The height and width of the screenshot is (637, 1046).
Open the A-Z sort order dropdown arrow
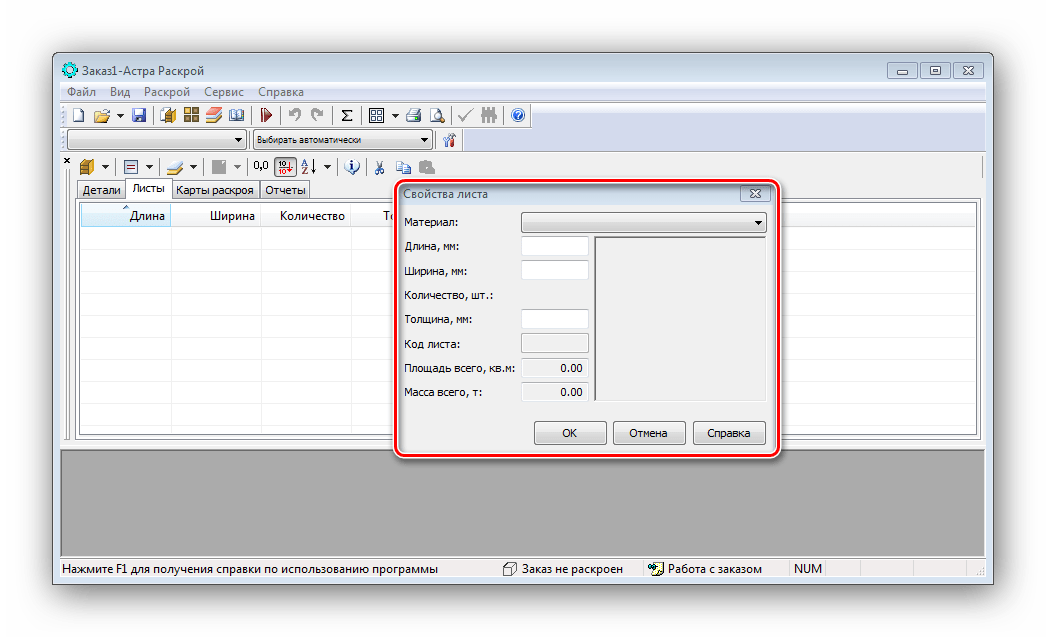328,167
